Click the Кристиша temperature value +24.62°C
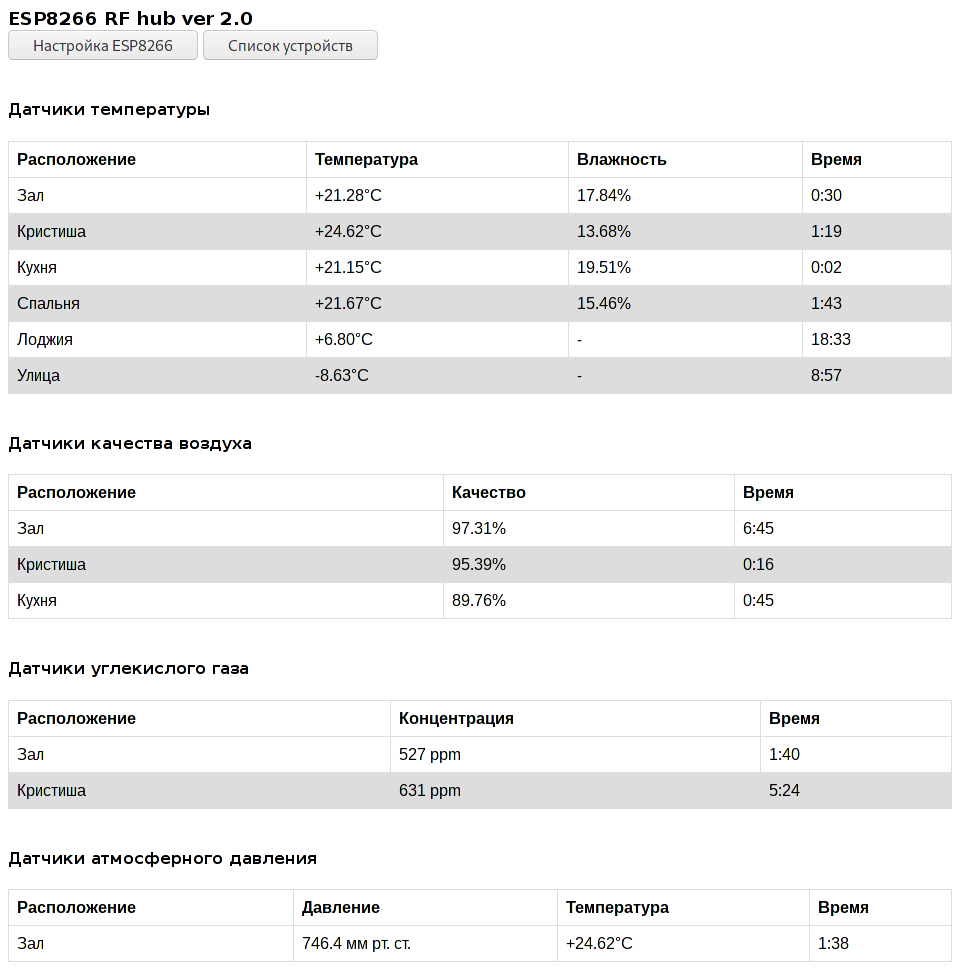The width and height of the screenshot is (960, 978). (348, 231)
